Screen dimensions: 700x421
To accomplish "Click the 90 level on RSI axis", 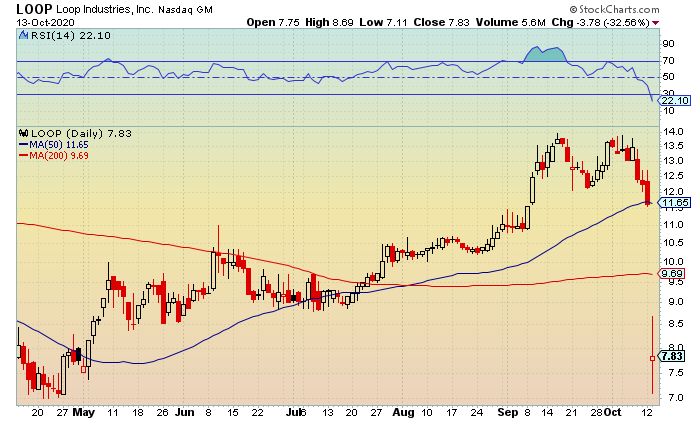I will pyautogui.click(x=669, y=44).
